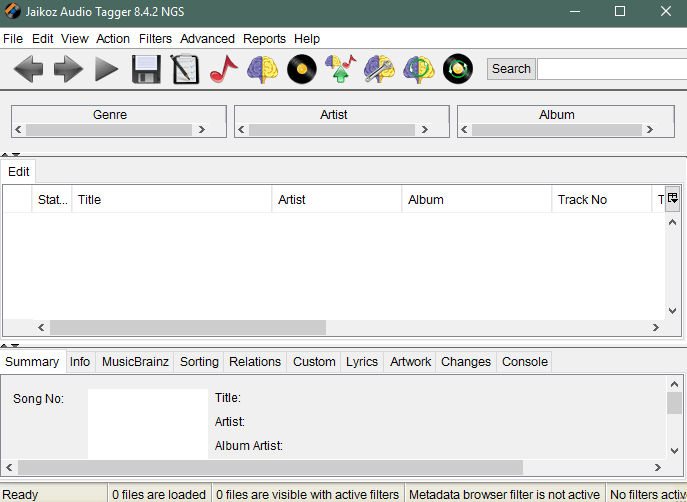The height and width of the screenshot is (502, 687).
Task: Click the Album browser left scroll arrow
Action: [x=464, y=130]
